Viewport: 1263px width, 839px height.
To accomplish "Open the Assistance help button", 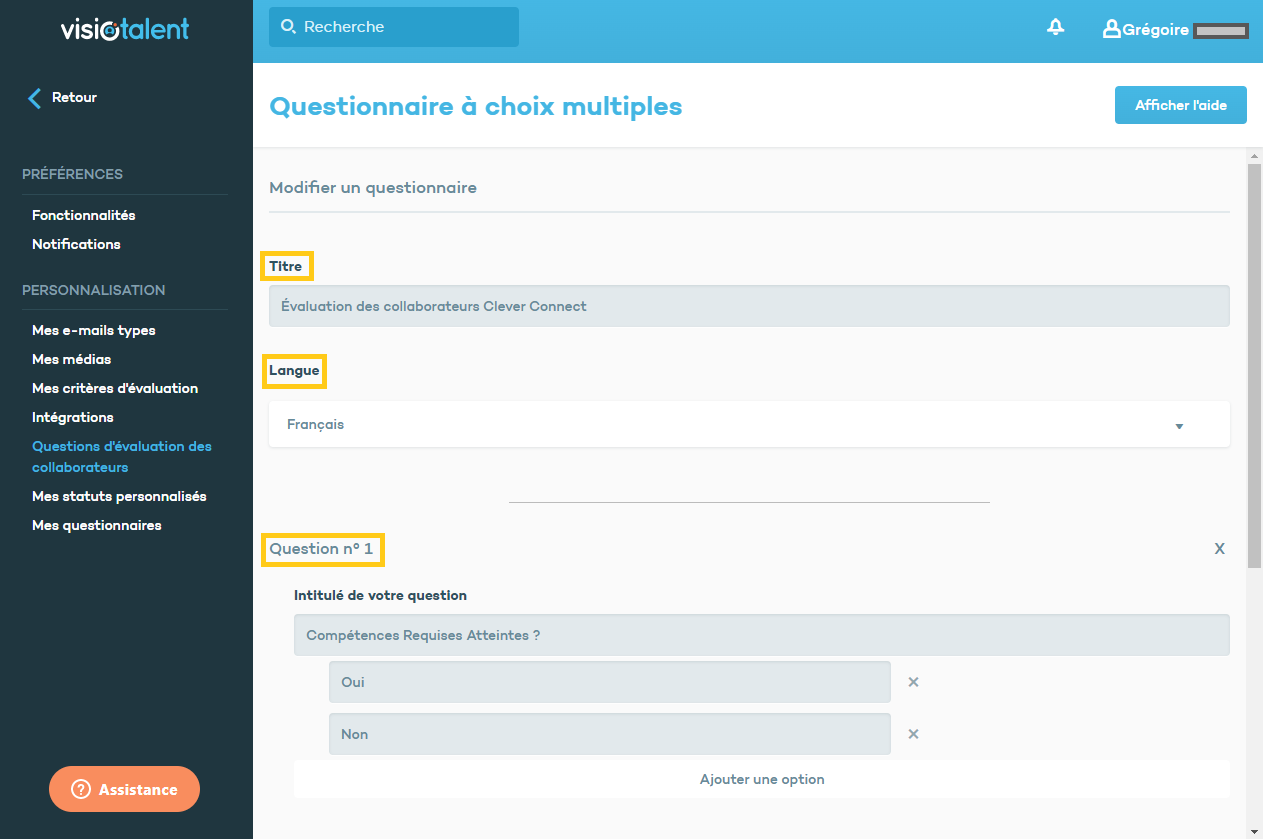I will [124, 789].
